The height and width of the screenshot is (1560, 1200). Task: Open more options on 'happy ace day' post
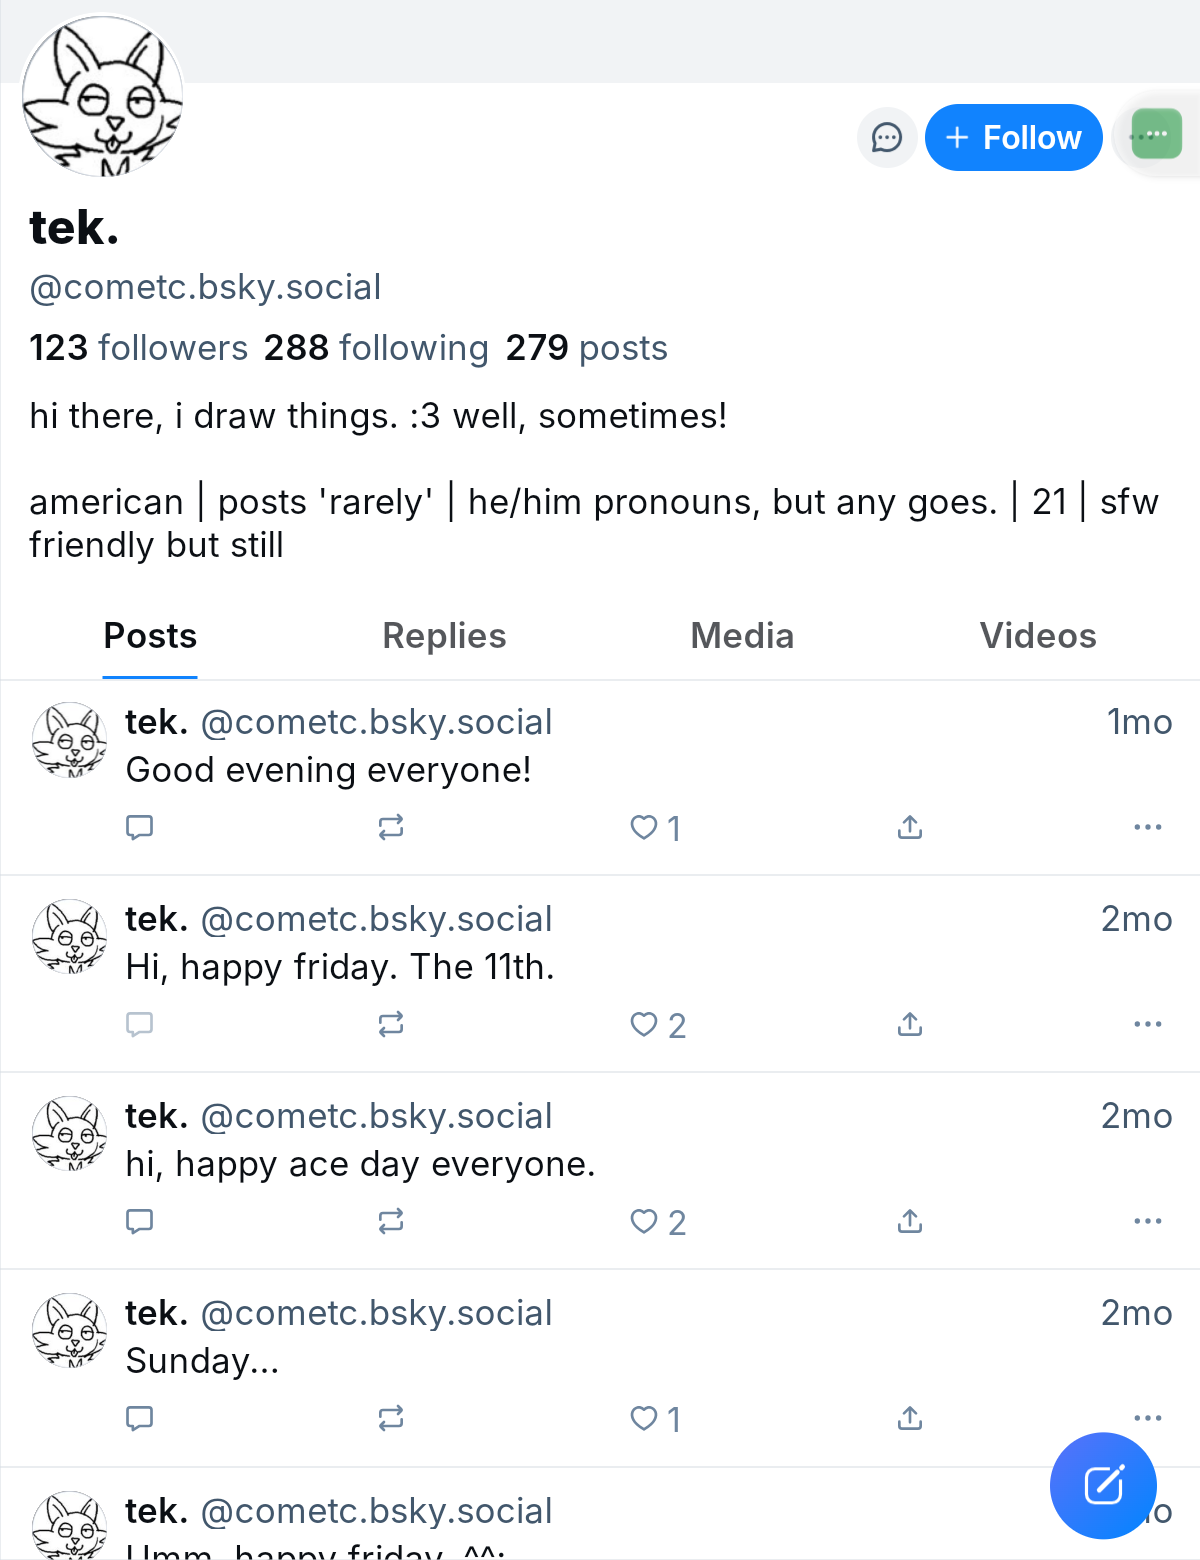pos(1147,1221)
